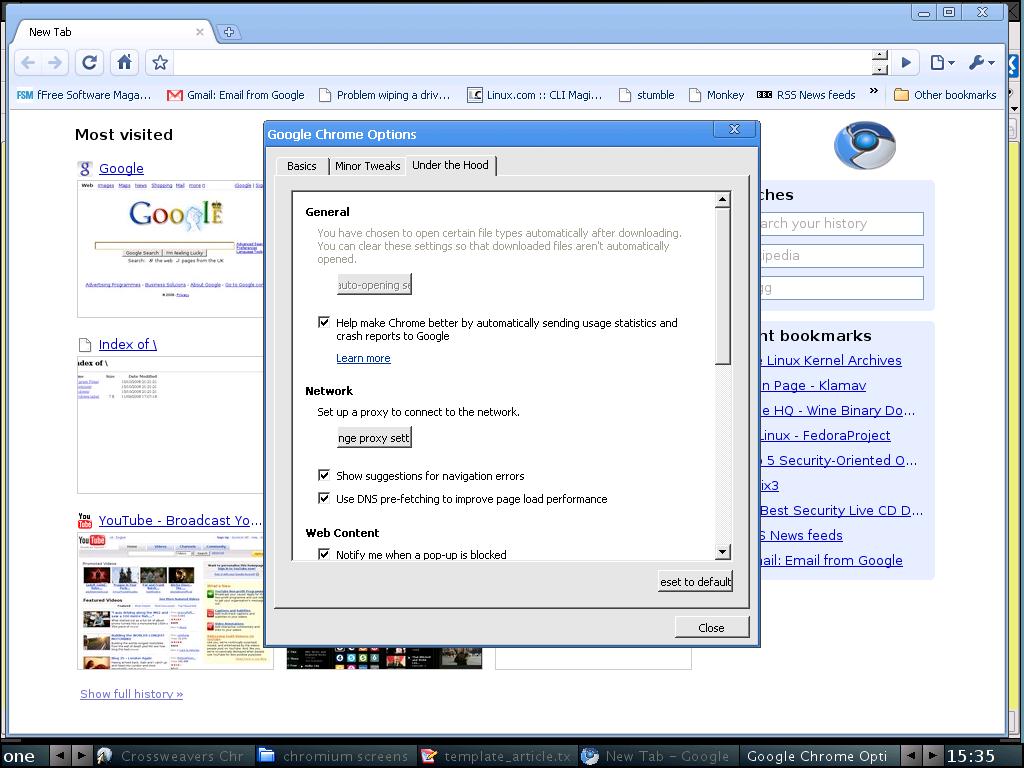This screenshot has width=1024, height=768.
Task: Click the Reset to defaults button
Action: [x=696, y=581]
